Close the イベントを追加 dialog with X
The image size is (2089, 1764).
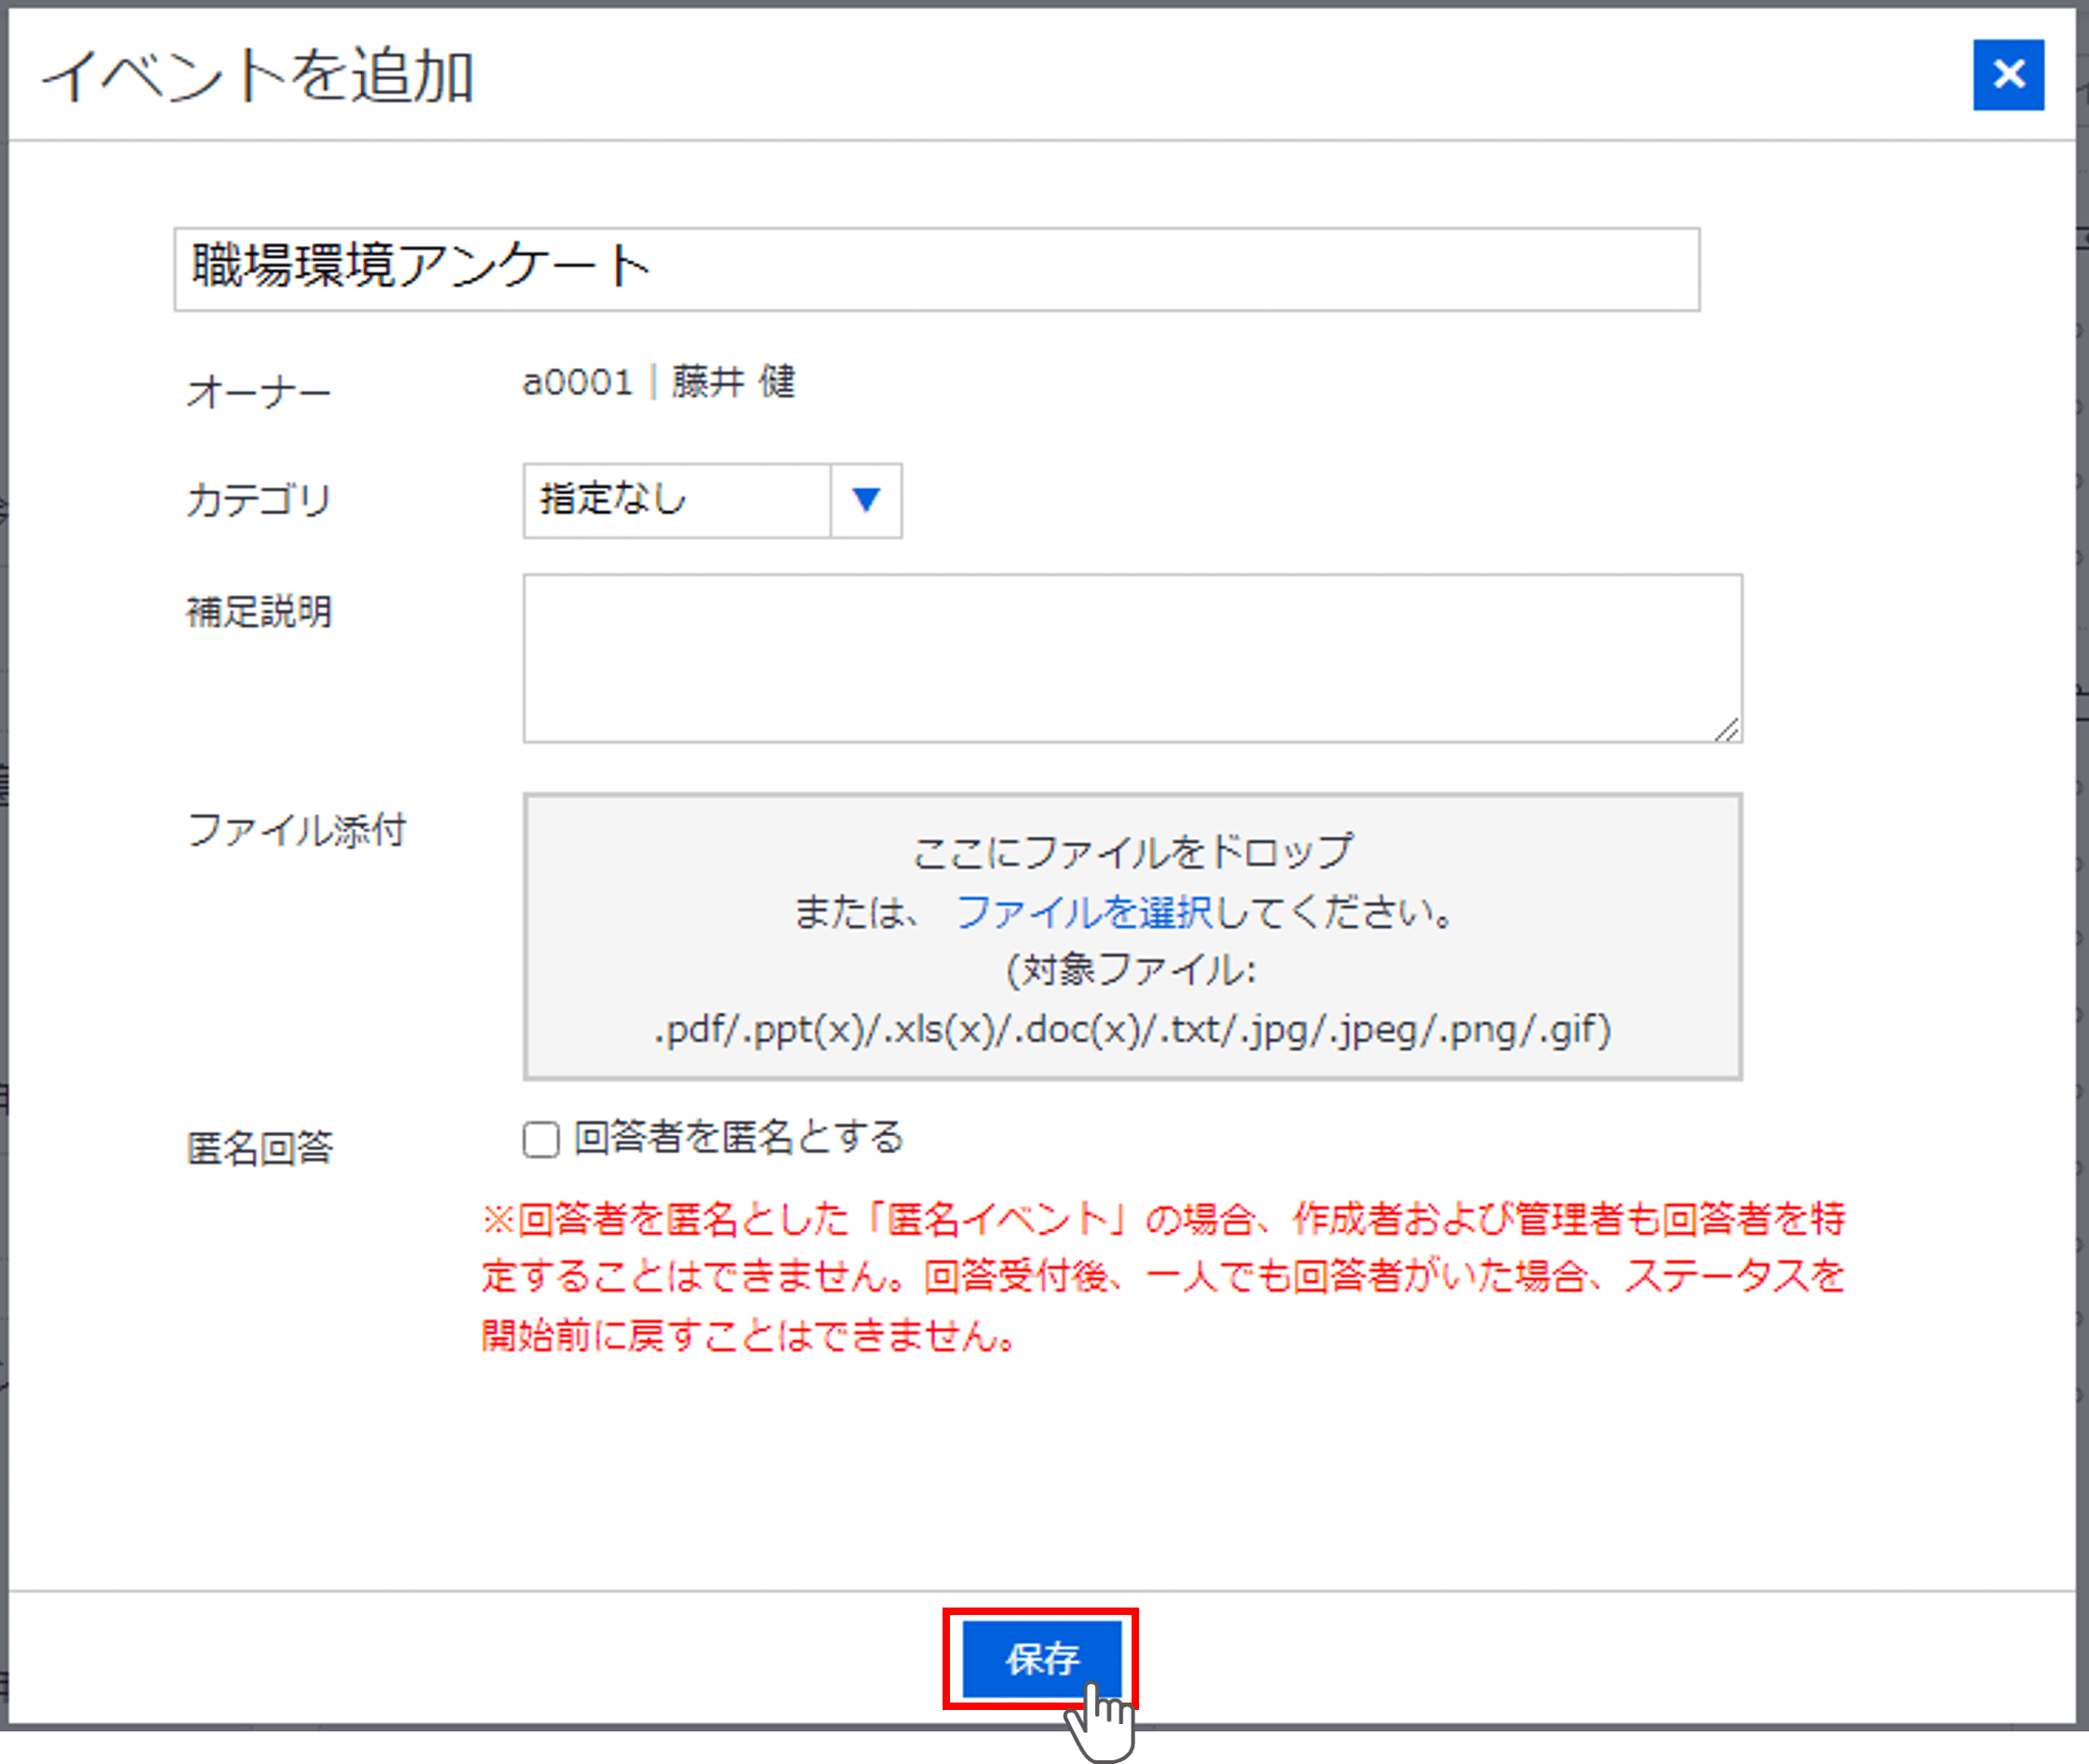click(x=2007, y=75)
